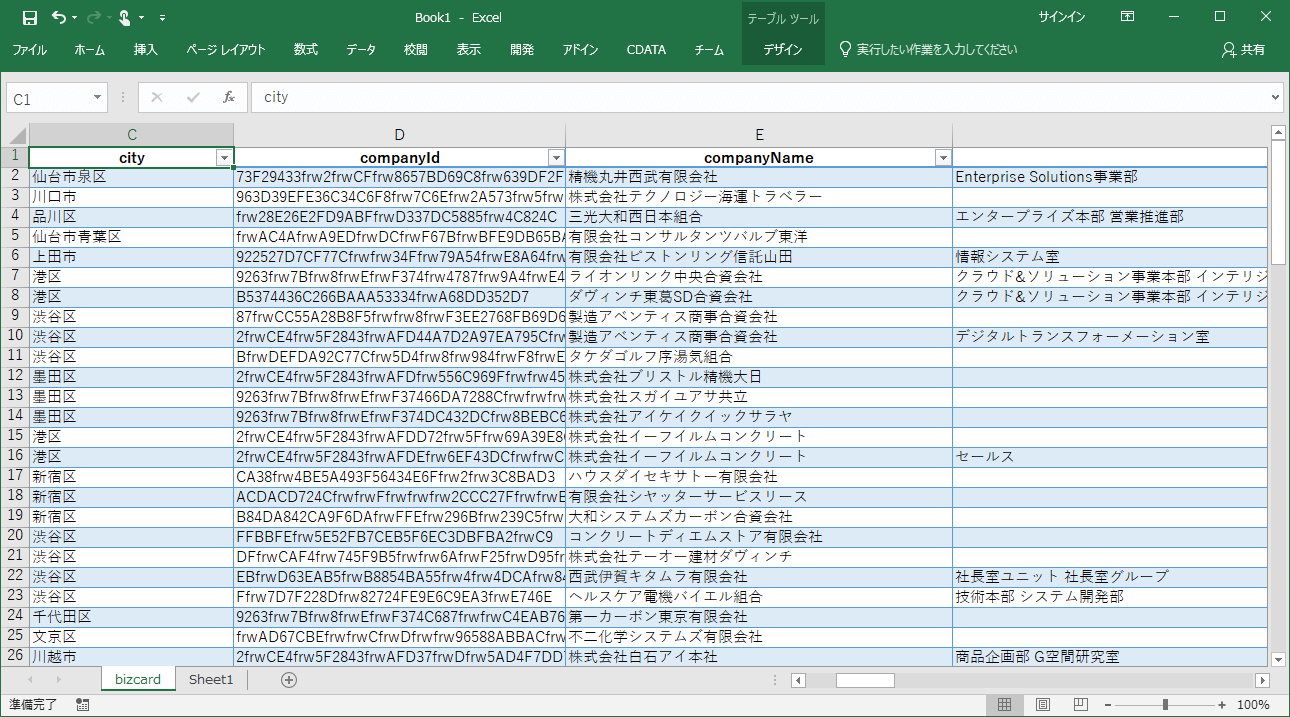
Task: Switch to Page Layout view
Action: click(x=1041, y=705)
